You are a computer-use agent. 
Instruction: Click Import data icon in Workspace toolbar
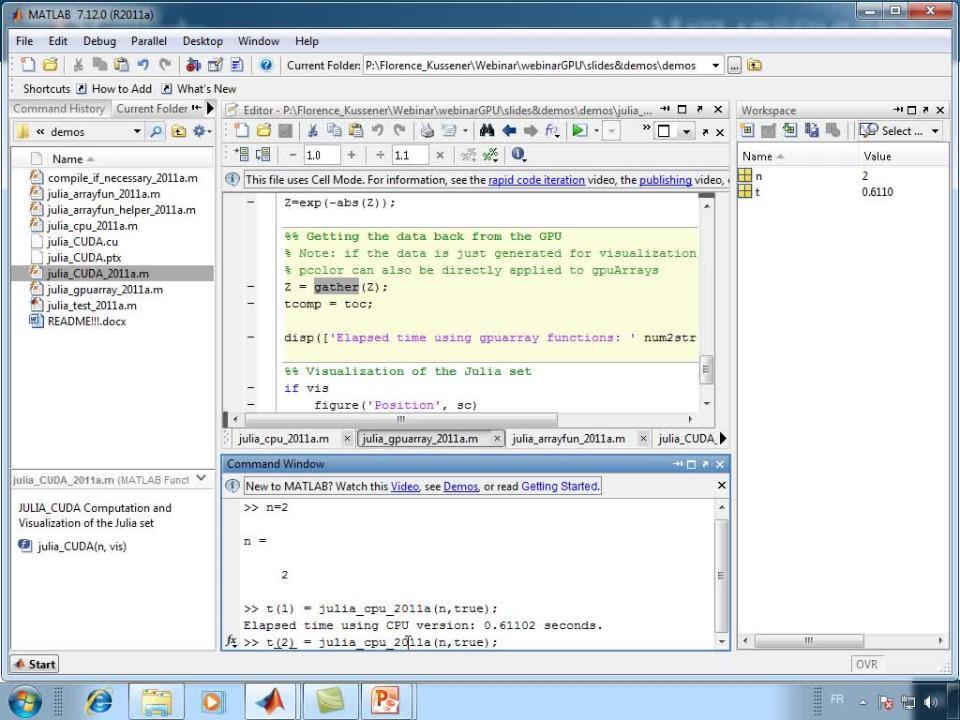pyautogui.click(x=790, y=130)
